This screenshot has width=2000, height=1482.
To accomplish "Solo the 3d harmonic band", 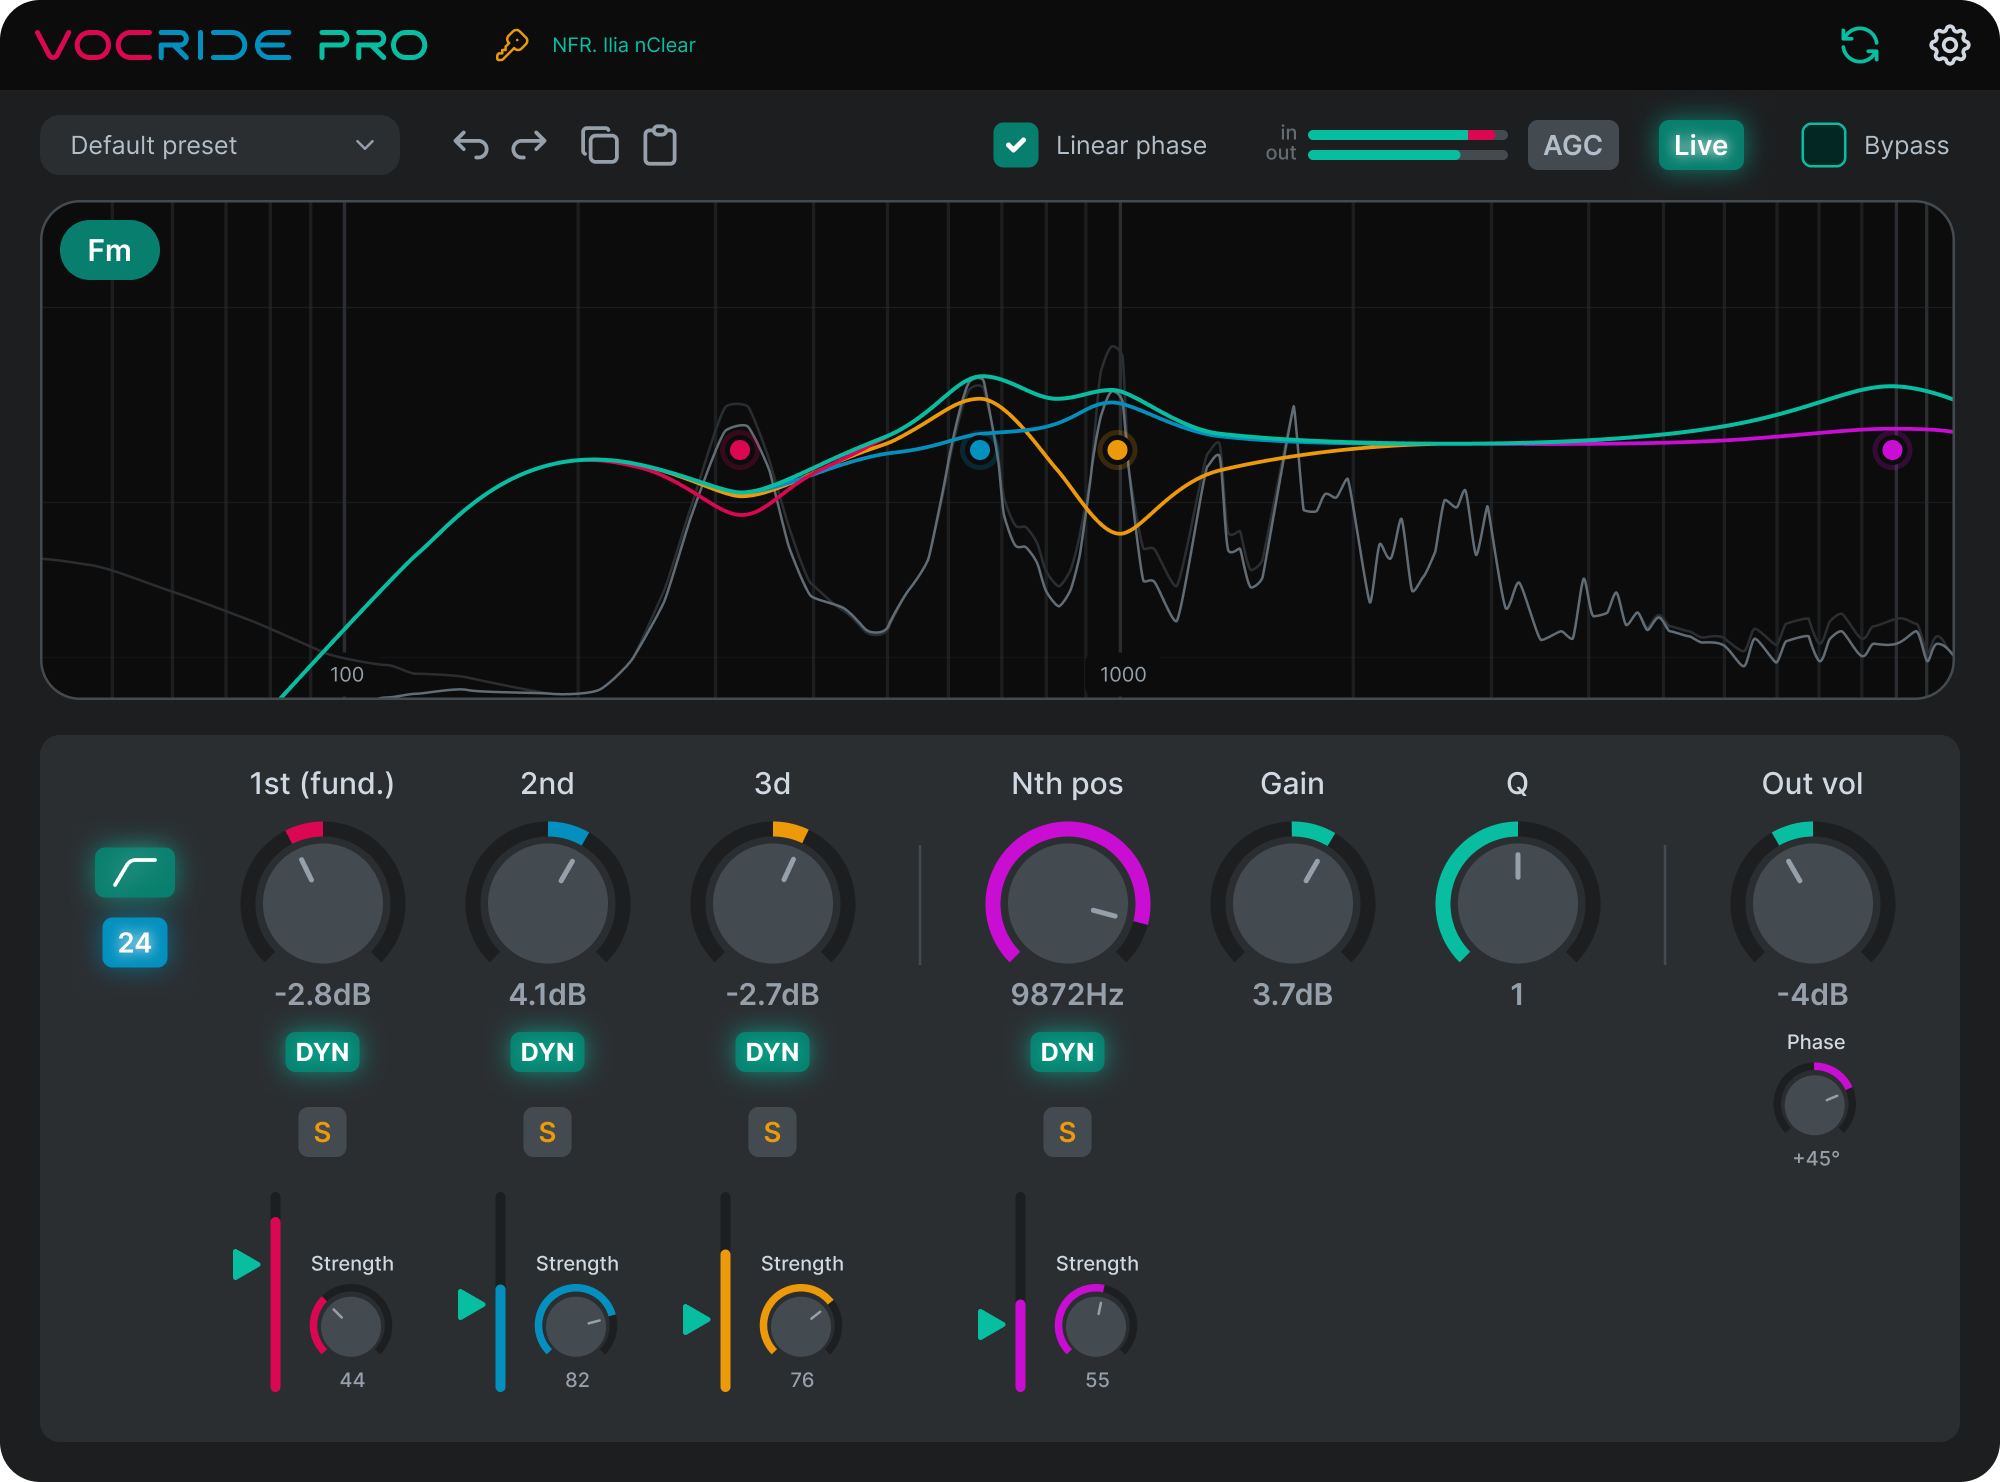I will pos(772,1132).
